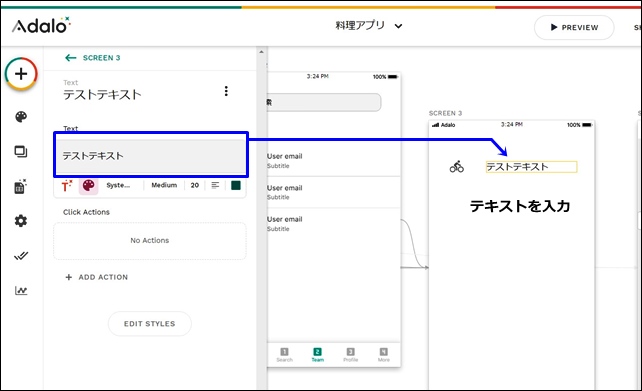Select the first User email list item

click(333, 160)
